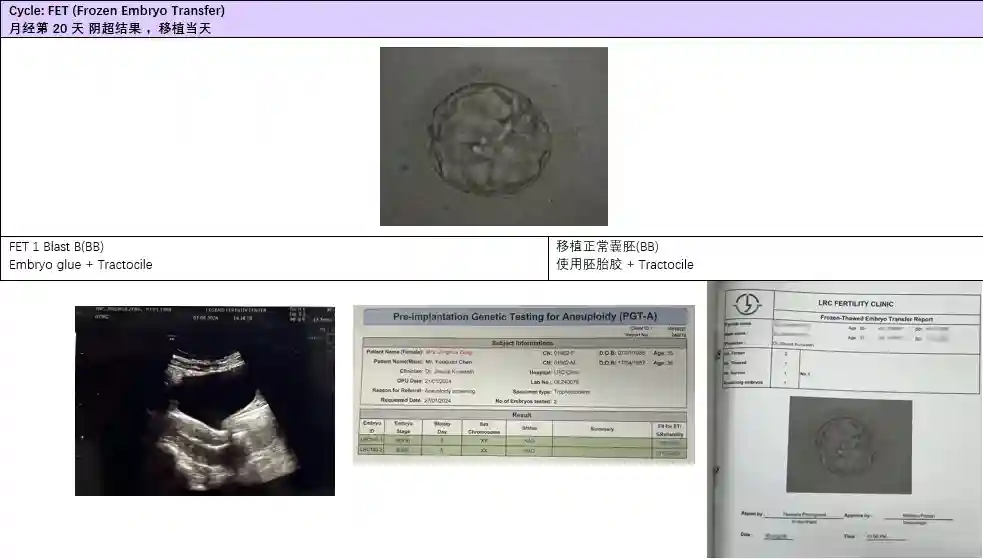
Task: Click the '移植正常囊胚(BB)' cell text
Action: (x=608, y=247)
